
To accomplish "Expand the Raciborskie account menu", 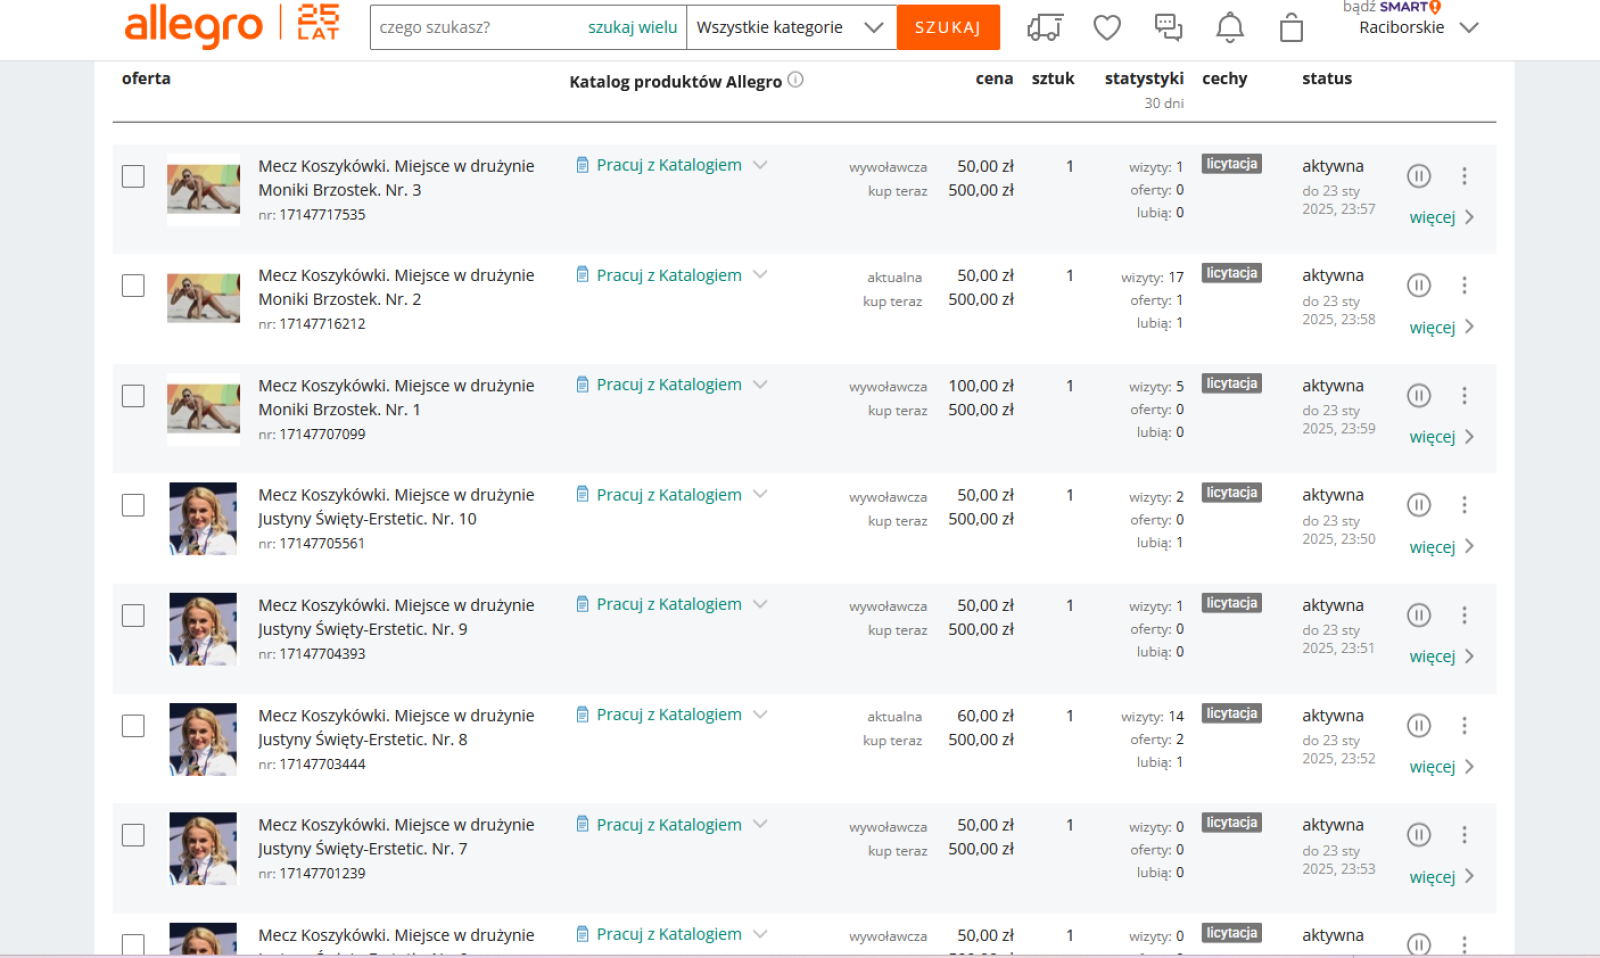I will (1417, 27).
